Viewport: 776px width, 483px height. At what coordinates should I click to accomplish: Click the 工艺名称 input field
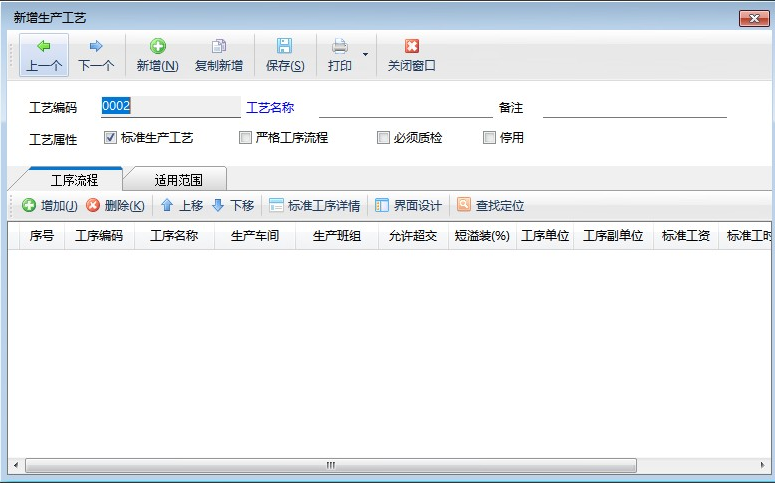click(404, 108)
